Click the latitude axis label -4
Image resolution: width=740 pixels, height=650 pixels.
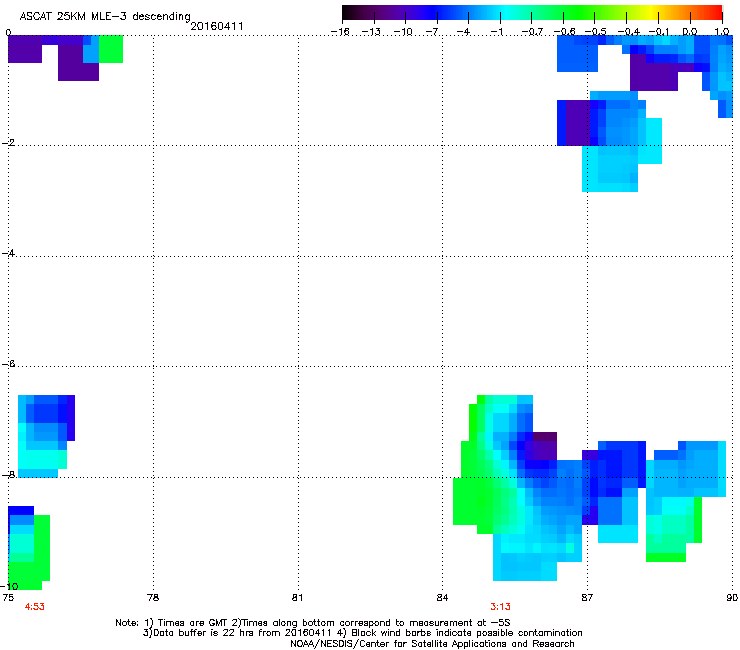[x=8, y=253]
